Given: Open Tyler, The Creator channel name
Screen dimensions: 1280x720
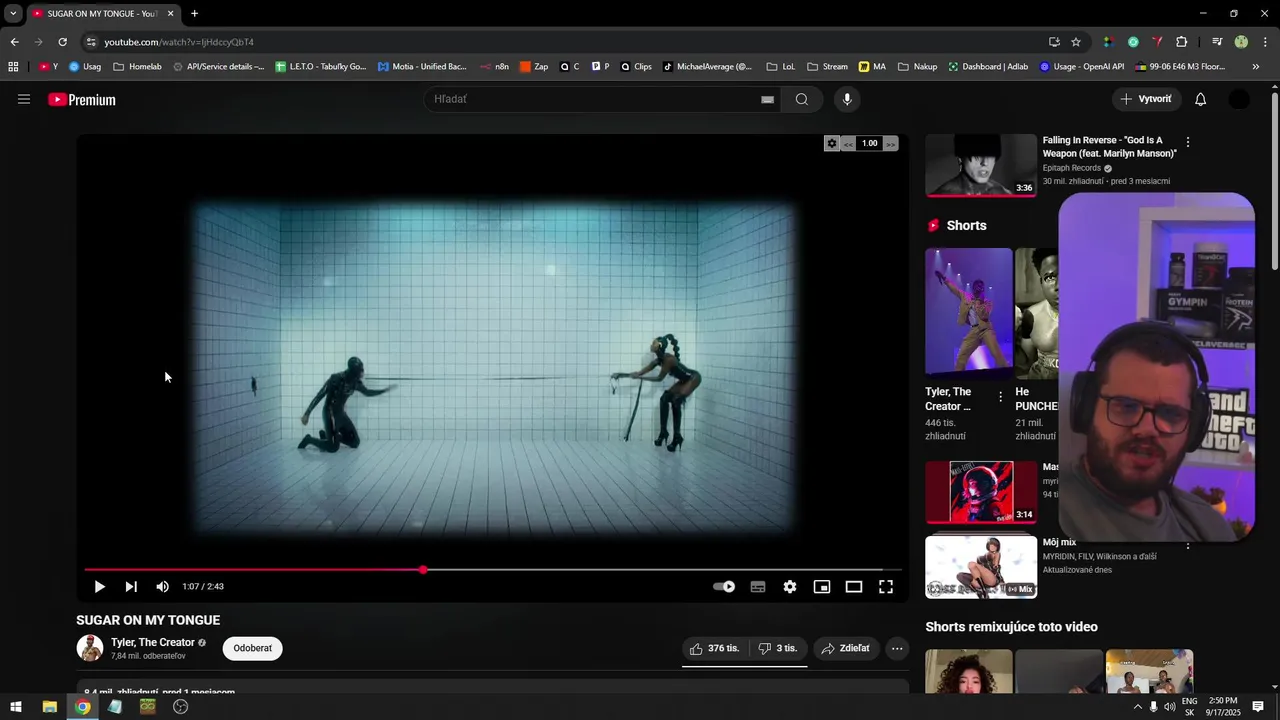Looking at the screenshot, I should 153,643.
